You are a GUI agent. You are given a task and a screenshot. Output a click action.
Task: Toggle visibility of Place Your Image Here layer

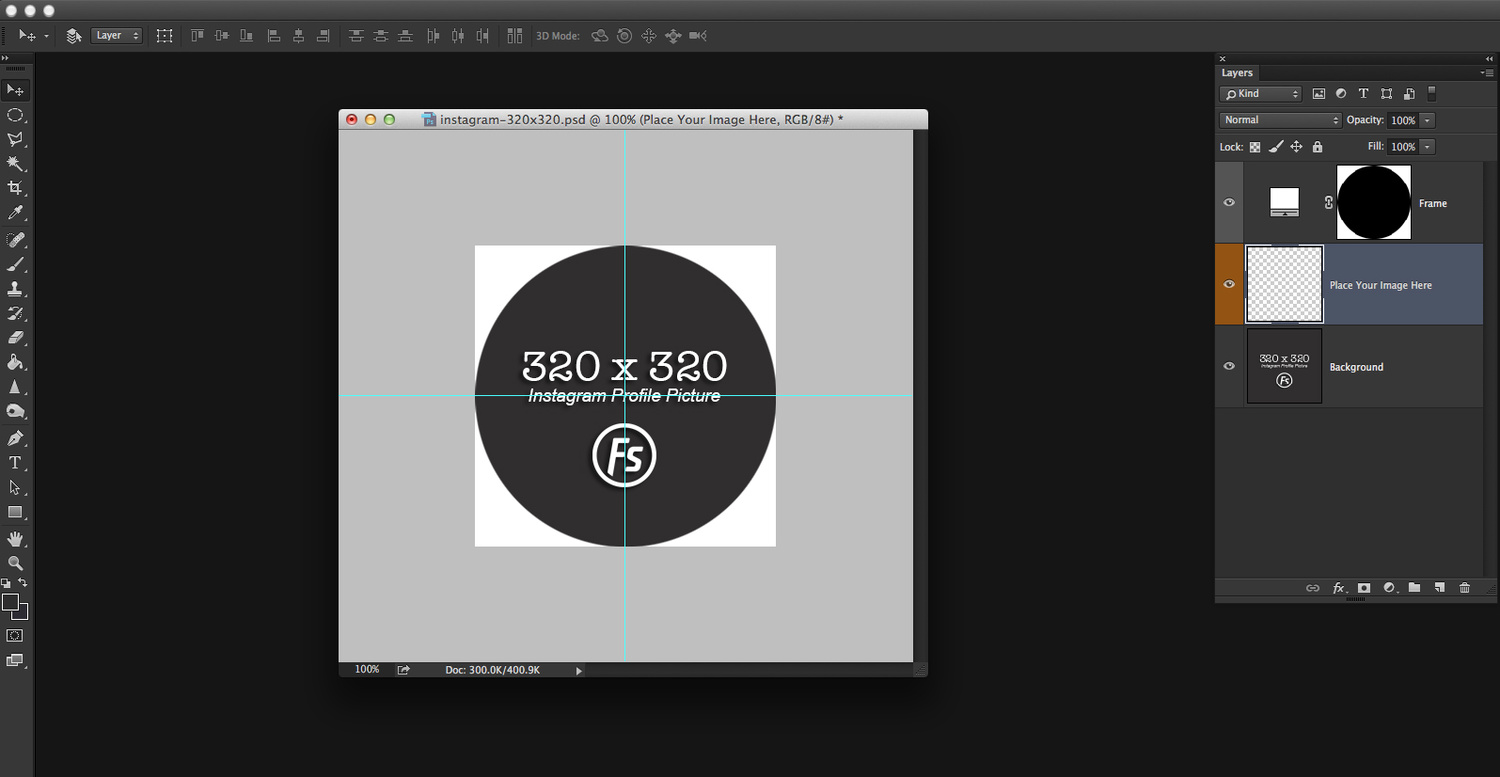(1230, 285)
